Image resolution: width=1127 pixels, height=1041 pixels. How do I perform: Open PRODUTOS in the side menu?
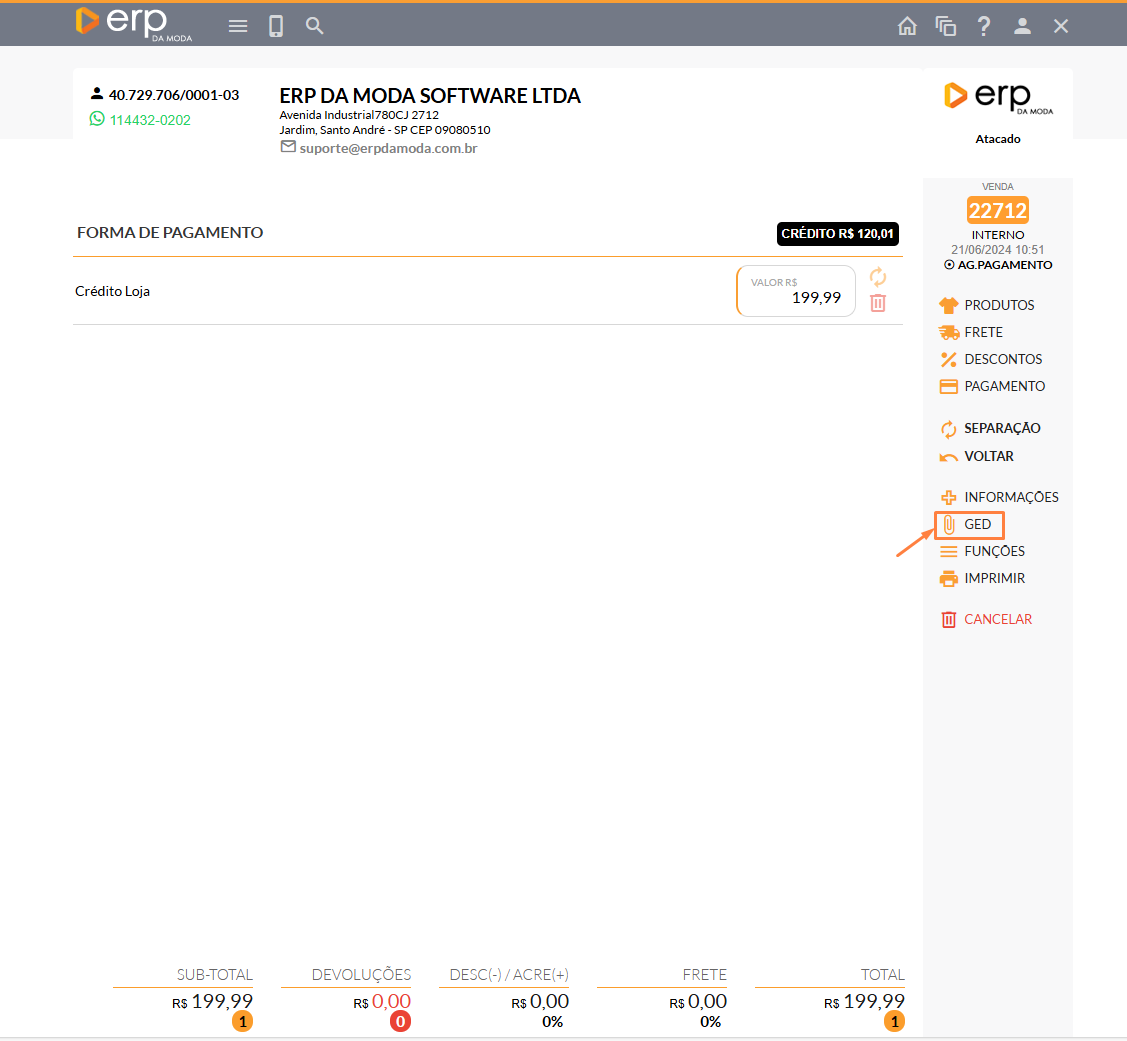[998, 305]
